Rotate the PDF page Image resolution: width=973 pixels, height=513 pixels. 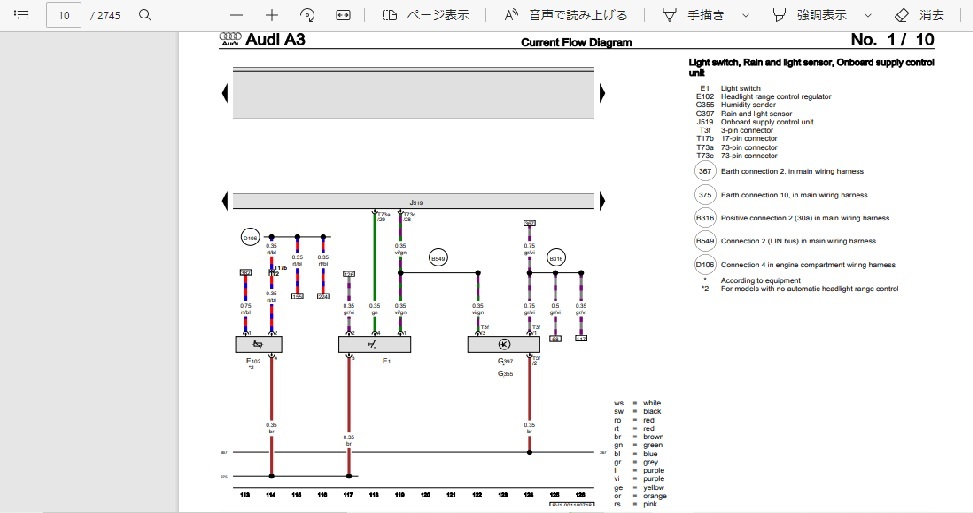point(308,15)
